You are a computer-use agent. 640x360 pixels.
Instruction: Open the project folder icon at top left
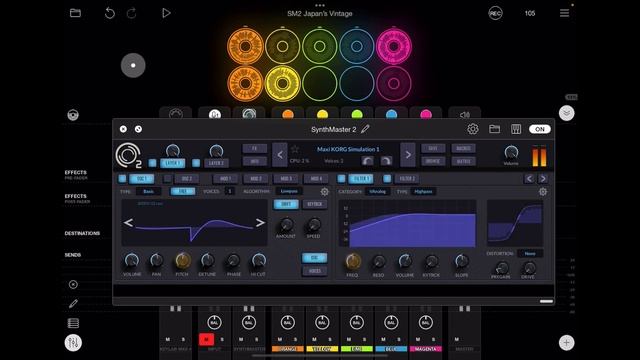click(76, 13)
